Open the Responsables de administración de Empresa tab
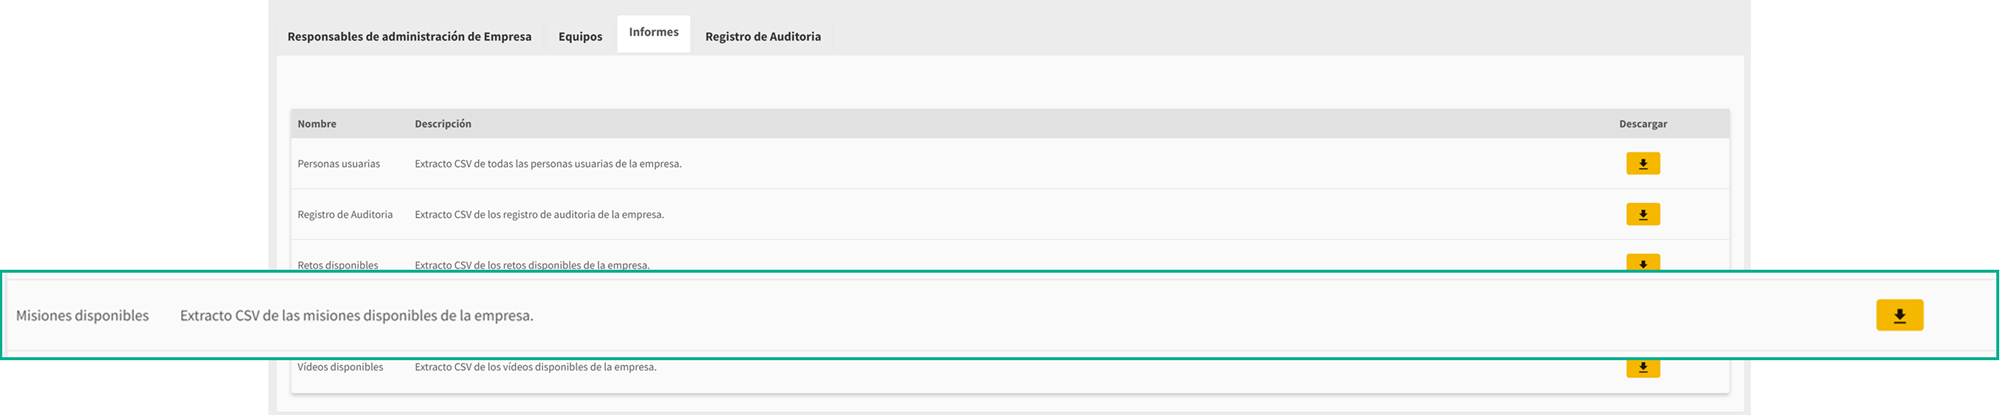 pos(409,36)
